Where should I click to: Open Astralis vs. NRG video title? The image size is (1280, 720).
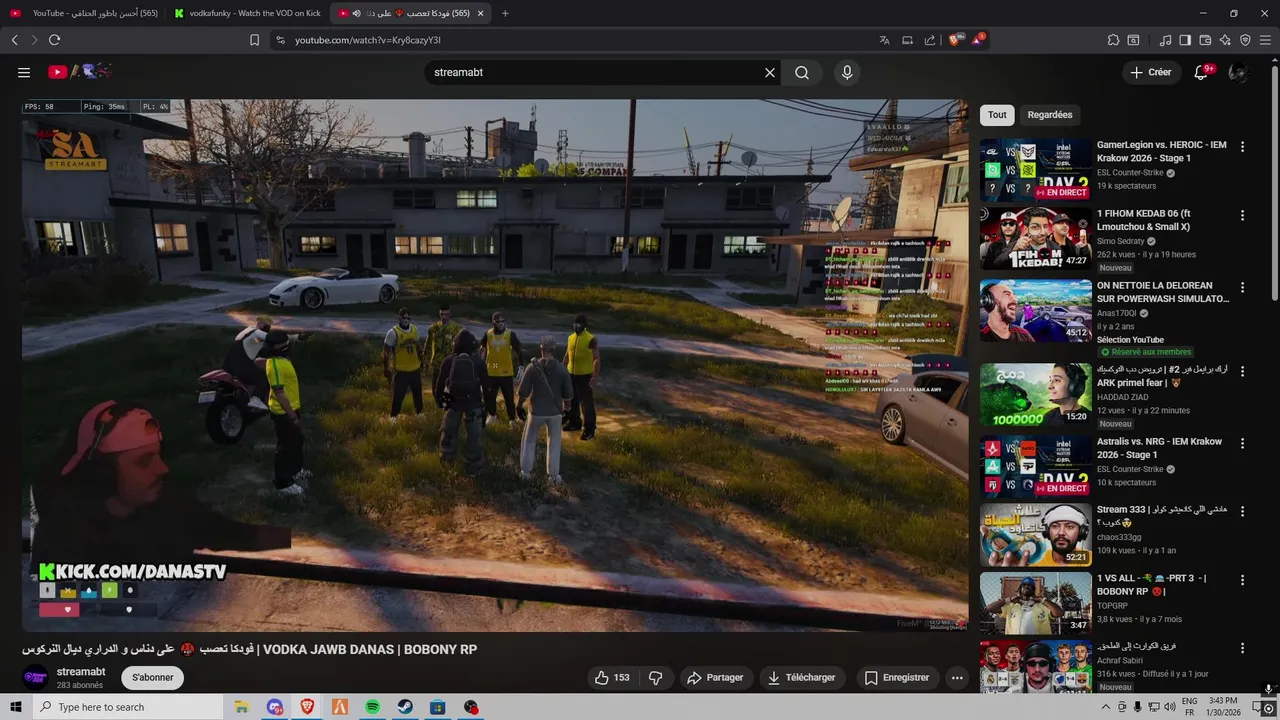point(1159,448)
